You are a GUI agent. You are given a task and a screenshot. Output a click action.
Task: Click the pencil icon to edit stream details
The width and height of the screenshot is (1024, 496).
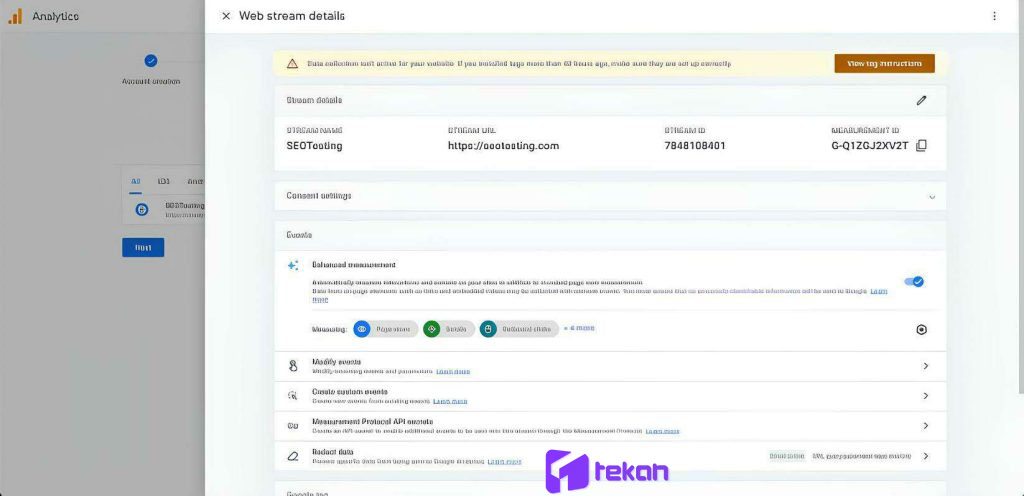pos(921,101)
